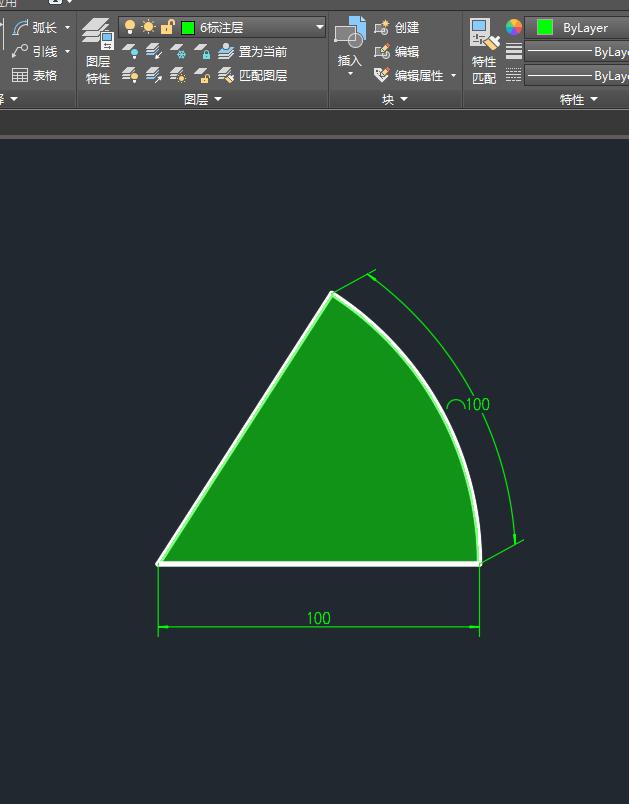Click the turn all layers on icon
Screen dimensions: 629x804
[x=130, y=75]
